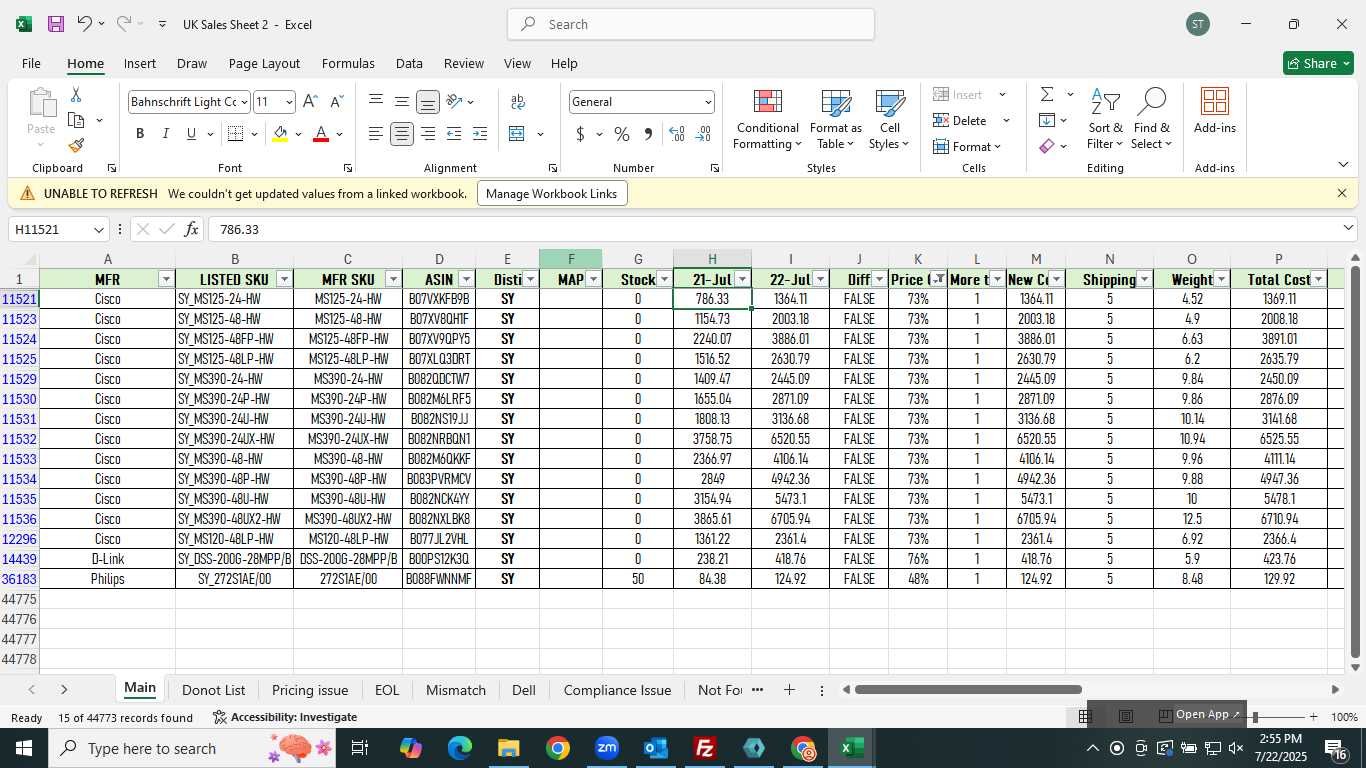Click the Increase Indent icon
1366x768 pixels.
tap(479, 134)
